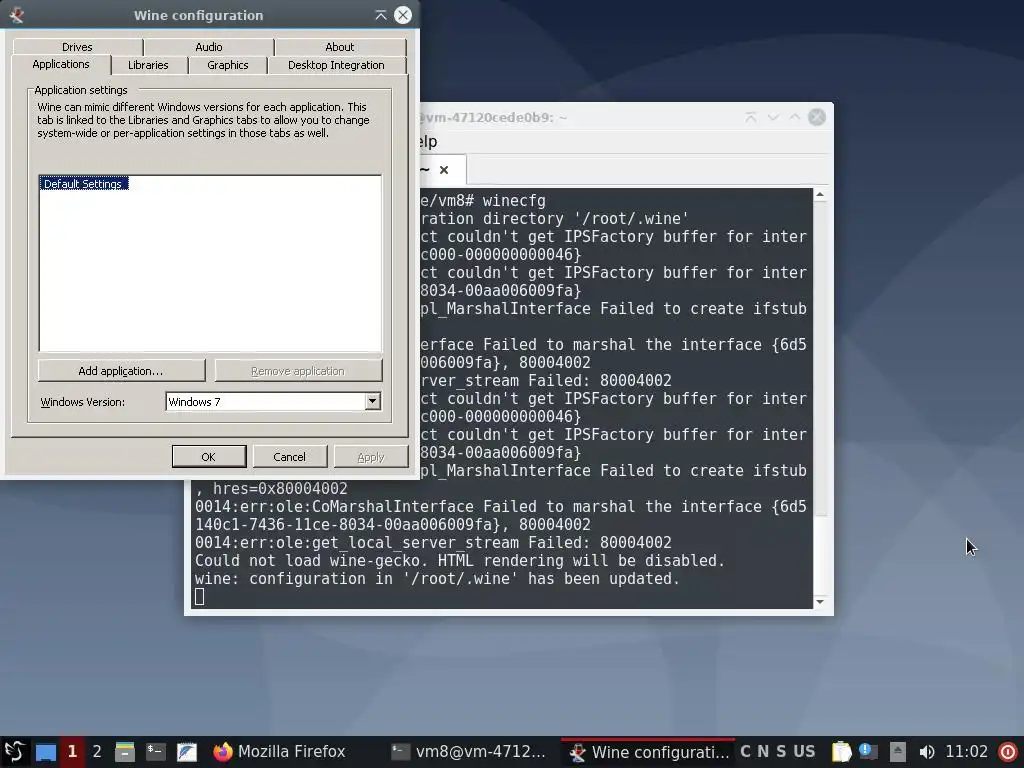The image size is (1024, 768).
Task: Click the terminal scrollbar down arrow
Action: [x=820, y=601]
